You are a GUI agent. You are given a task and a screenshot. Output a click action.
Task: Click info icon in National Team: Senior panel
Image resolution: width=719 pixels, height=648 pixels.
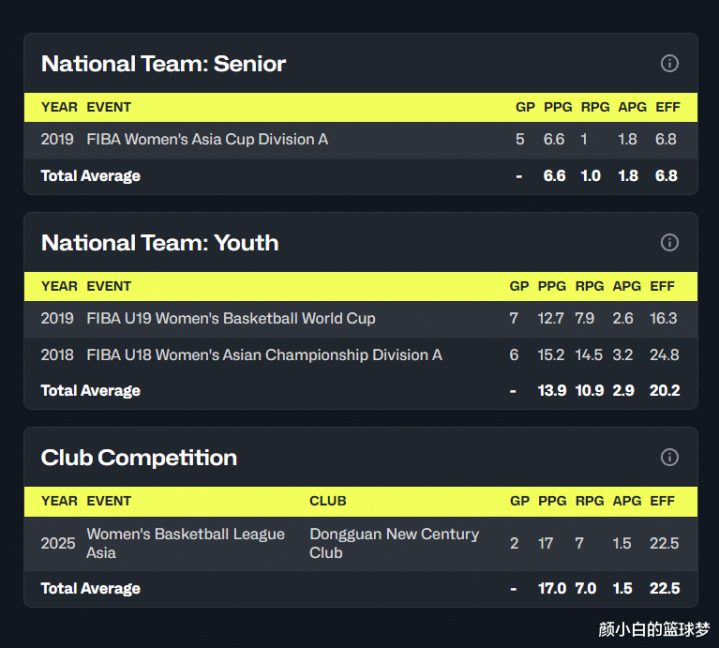[670, 64]
